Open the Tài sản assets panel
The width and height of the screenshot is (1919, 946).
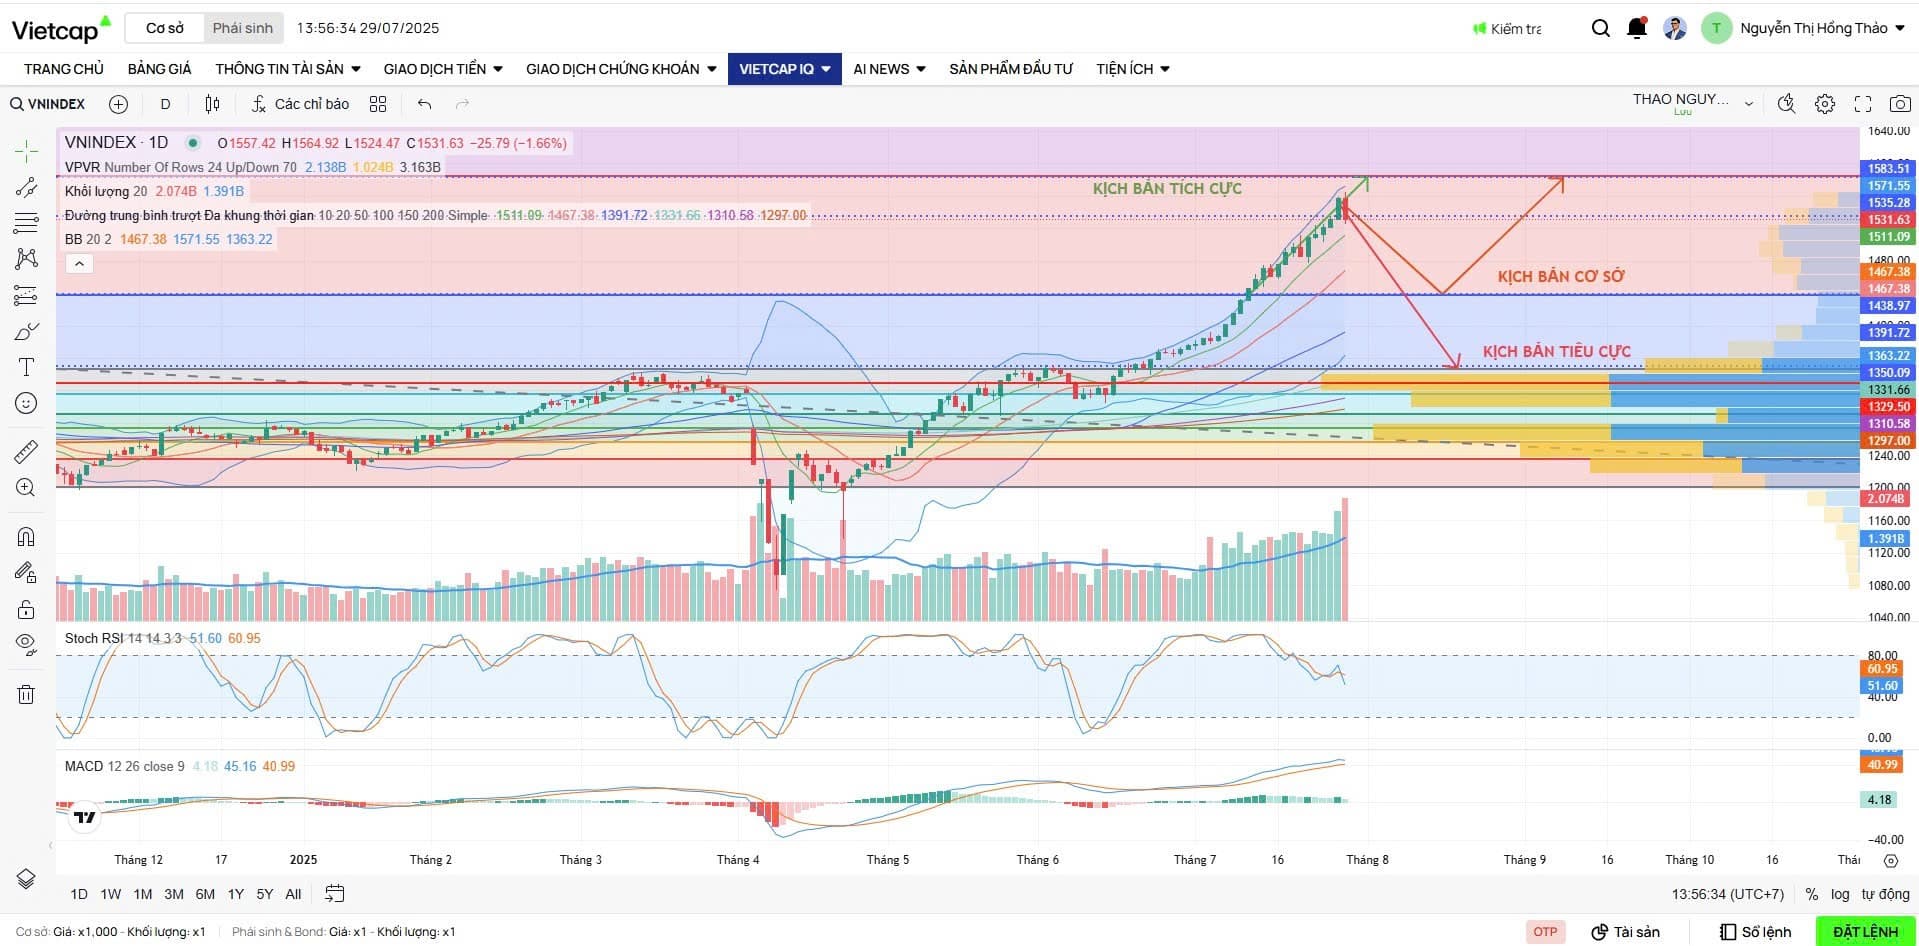(1625, 932)
